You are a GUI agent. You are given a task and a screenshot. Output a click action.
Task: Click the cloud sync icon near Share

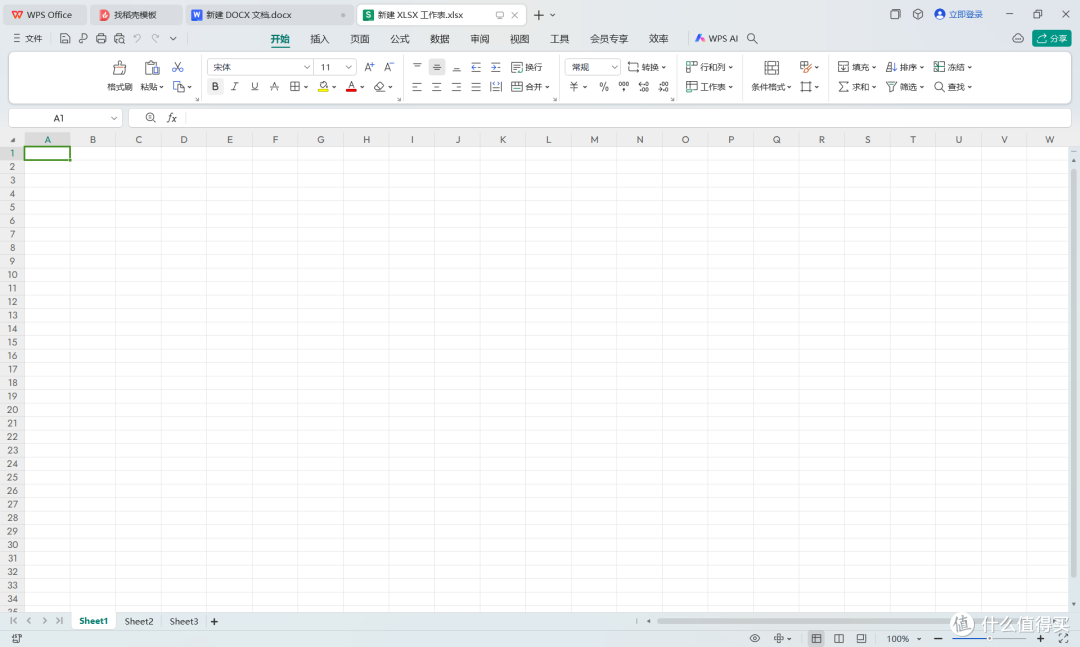click(x=1018, y=39)
